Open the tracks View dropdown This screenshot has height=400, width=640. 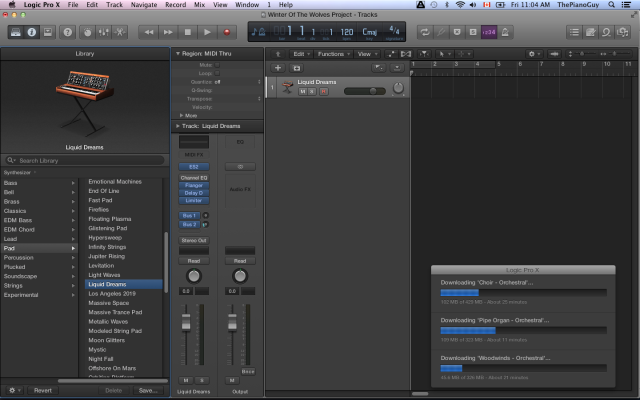(x=367, y=54)
